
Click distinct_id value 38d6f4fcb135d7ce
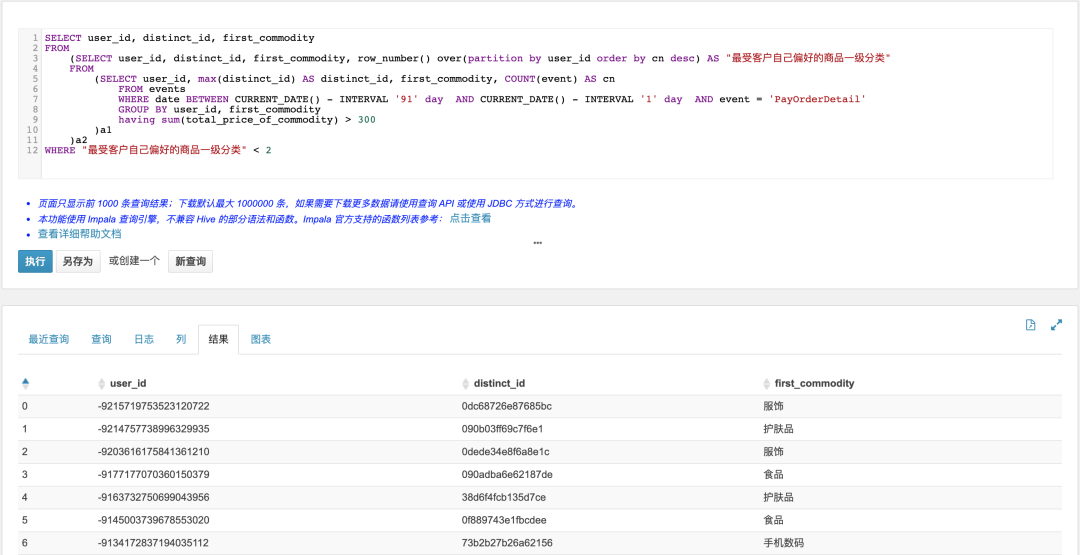tap(503, 497)
